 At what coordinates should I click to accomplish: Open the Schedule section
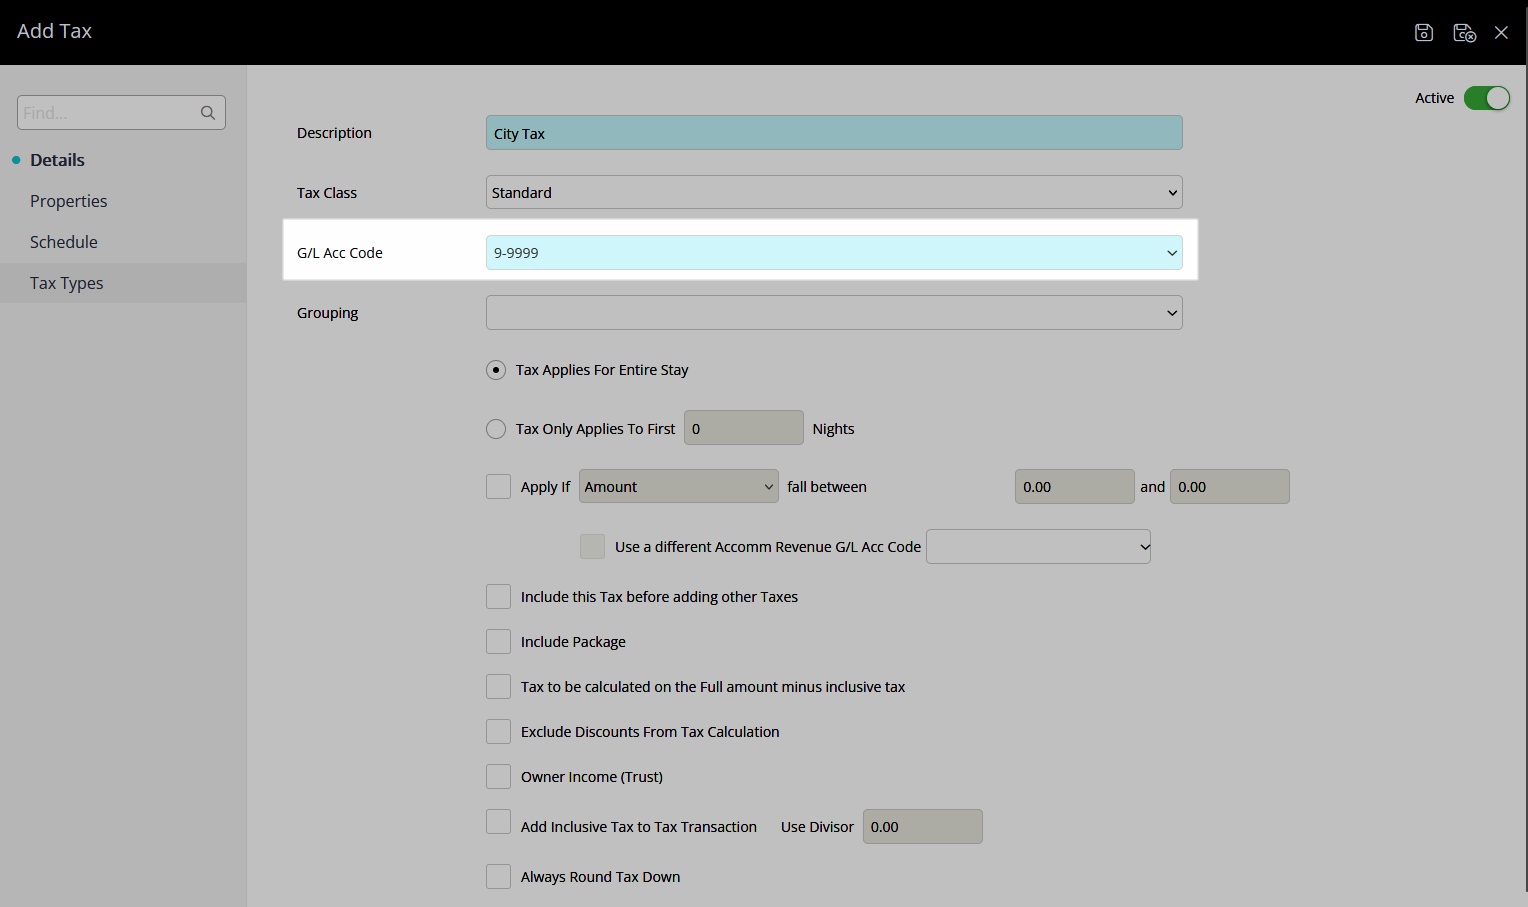[64, 242]
